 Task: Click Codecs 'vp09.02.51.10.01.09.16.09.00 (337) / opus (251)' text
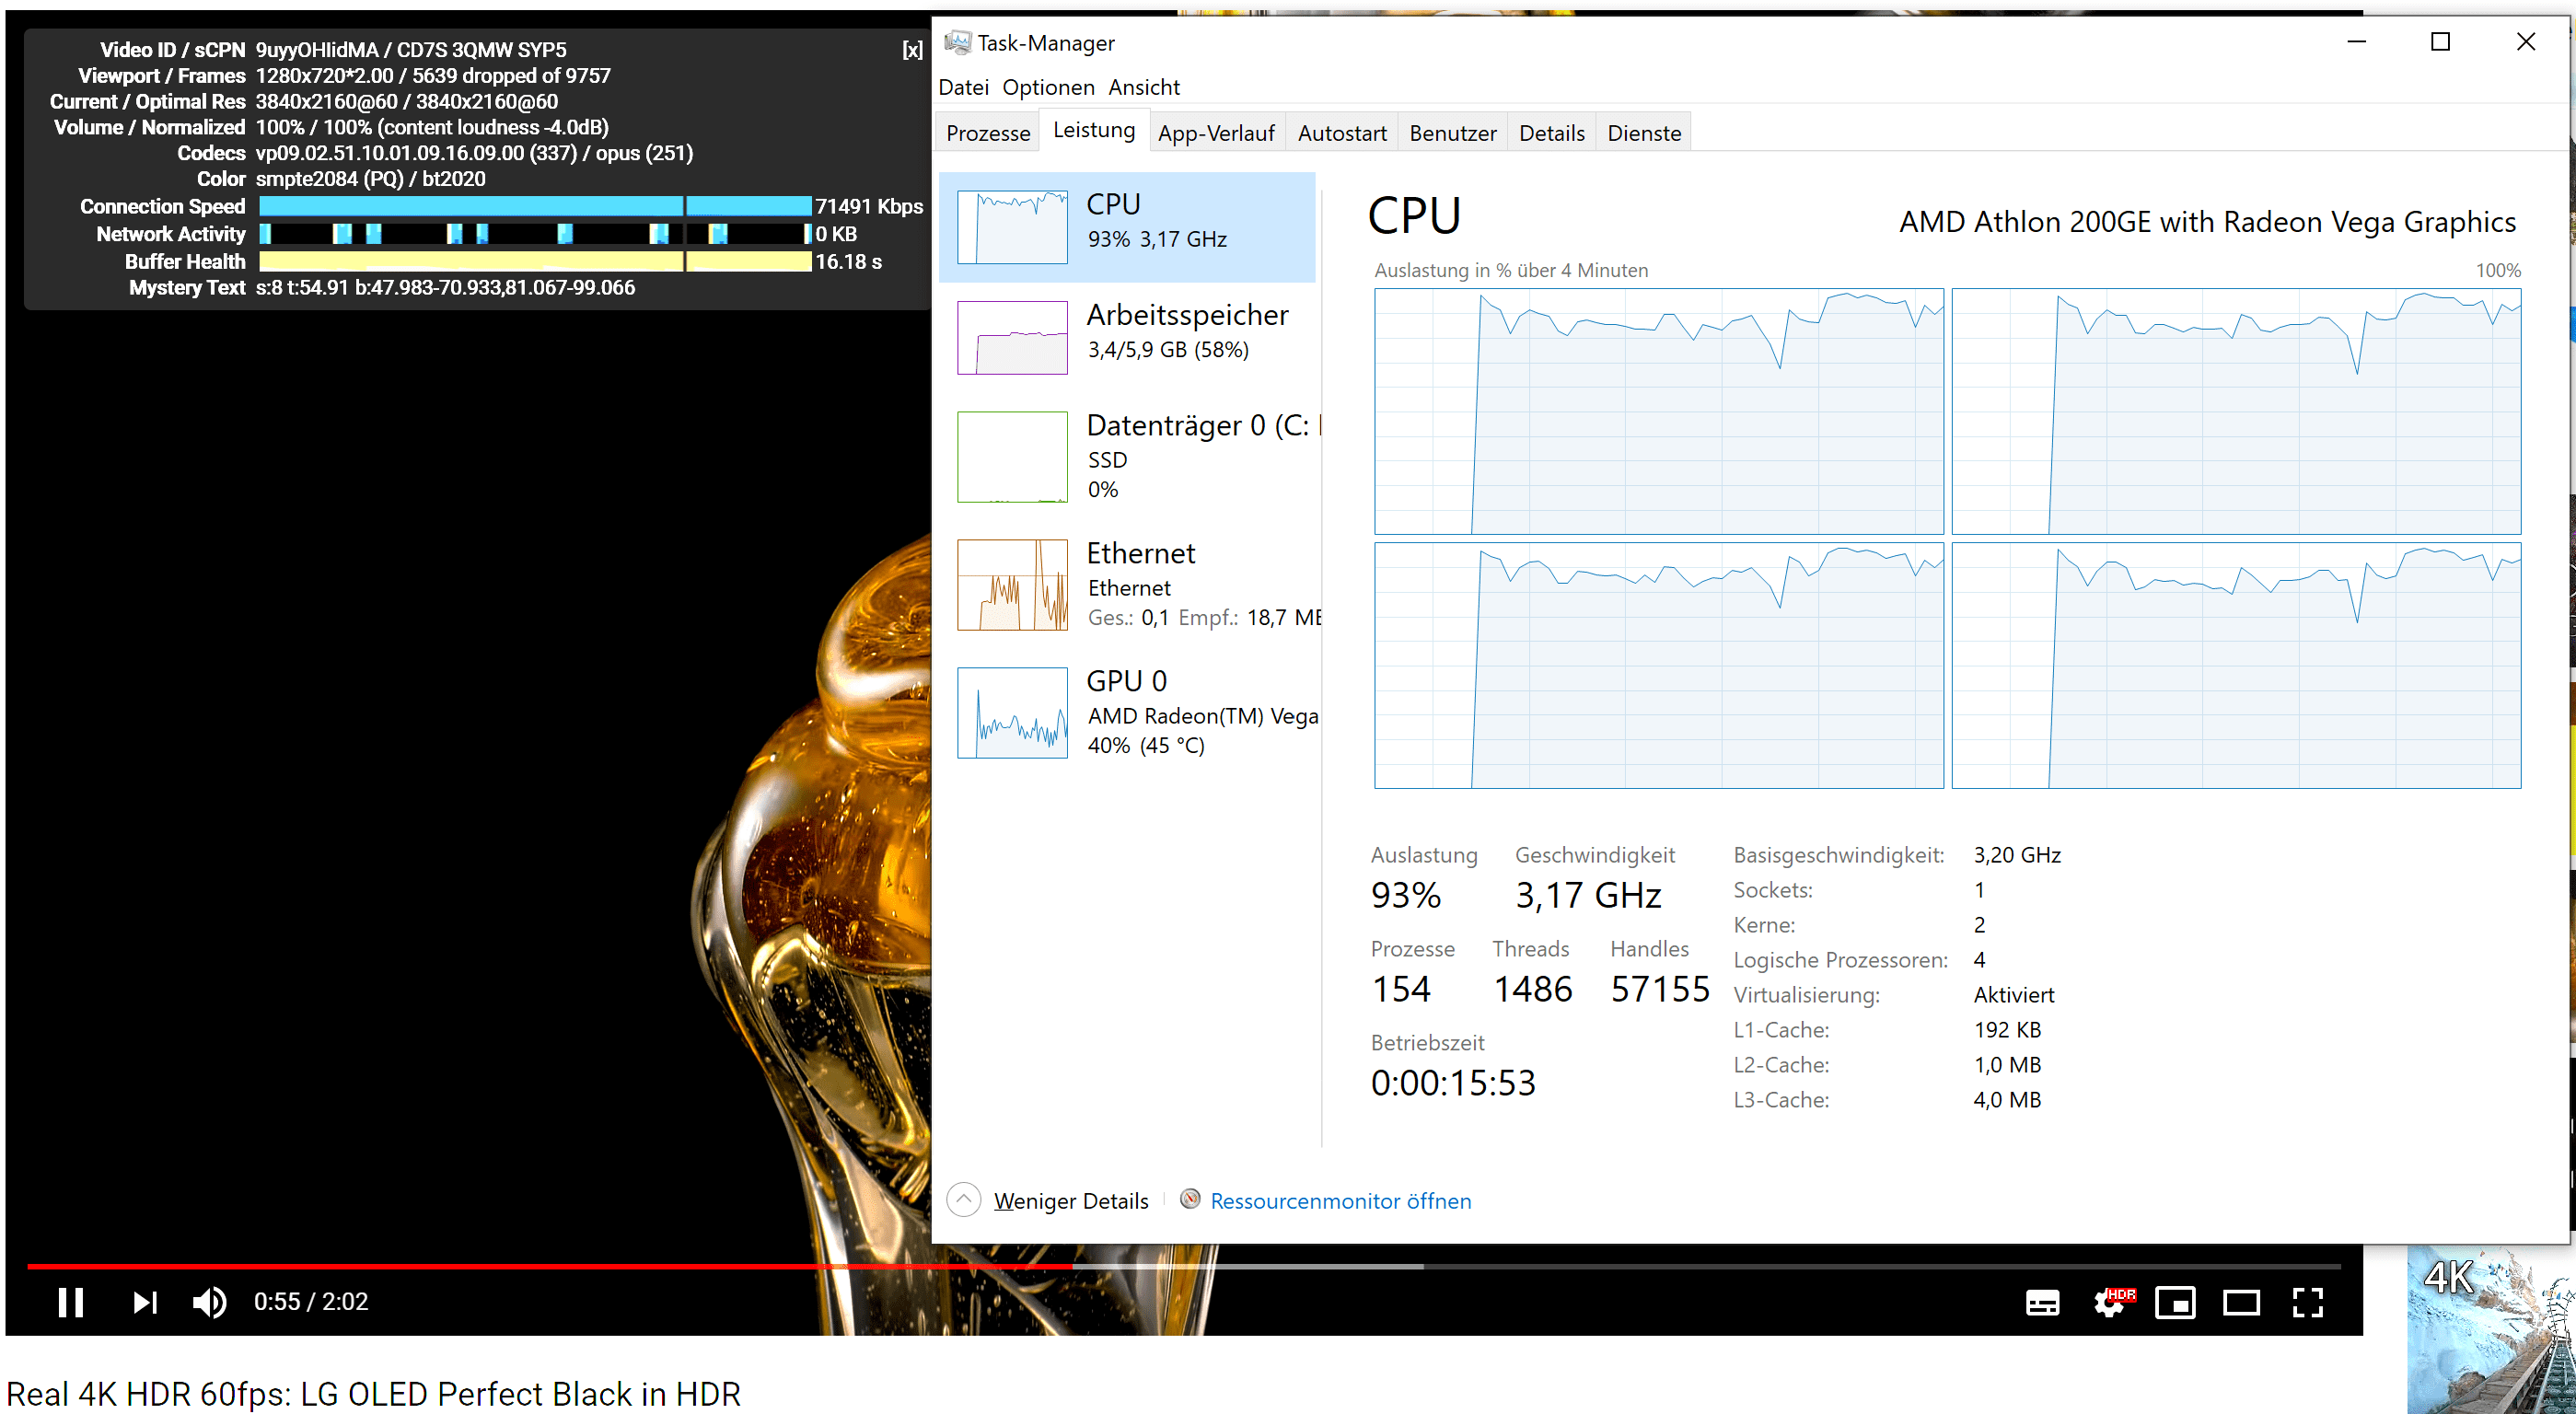tap(474, 153)
